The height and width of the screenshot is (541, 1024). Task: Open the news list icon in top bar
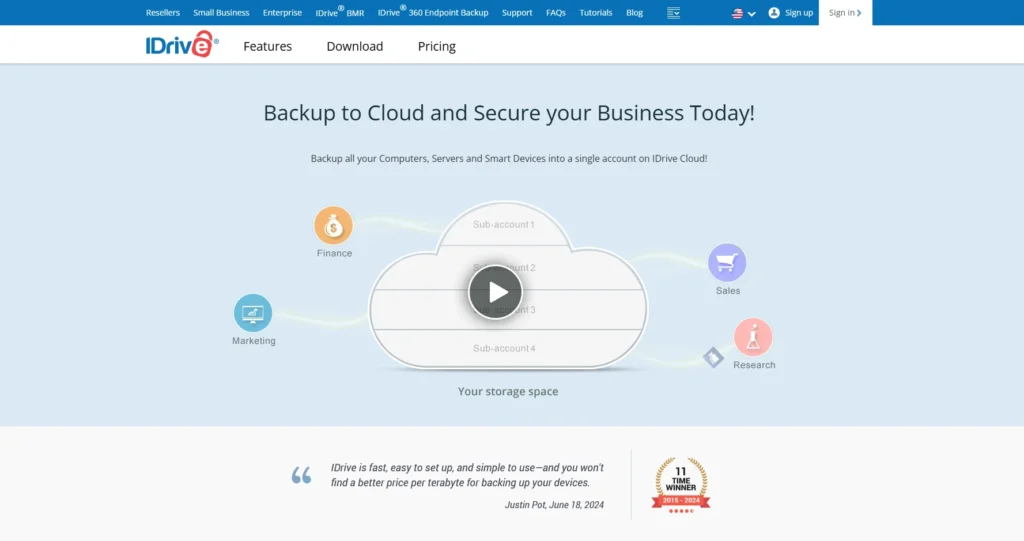(x=673, y=13)
